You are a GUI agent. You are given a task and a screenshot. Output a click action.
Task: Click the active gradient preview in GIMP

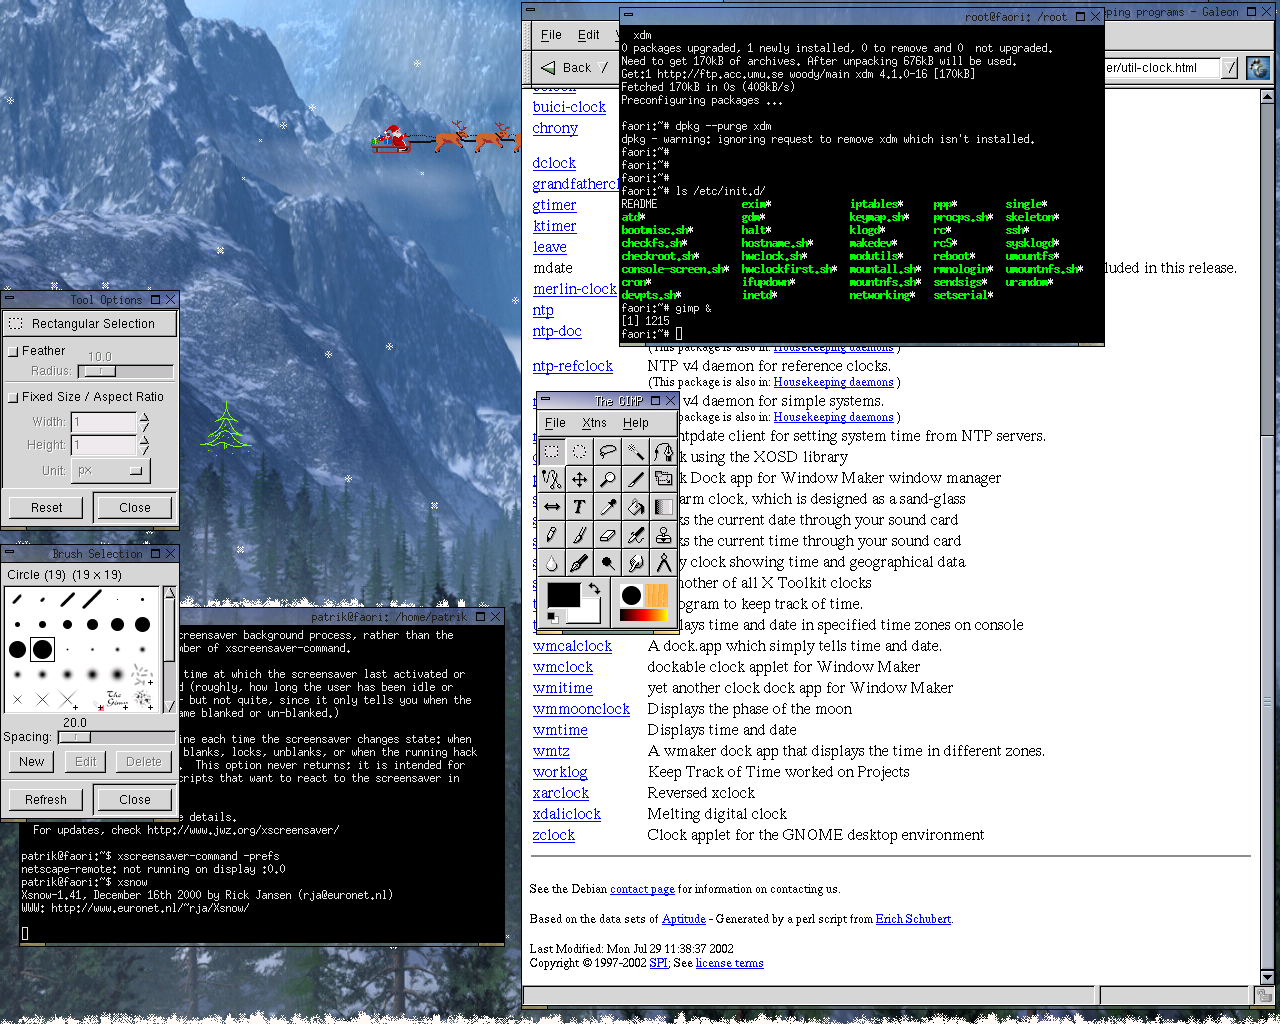(644, 615)
